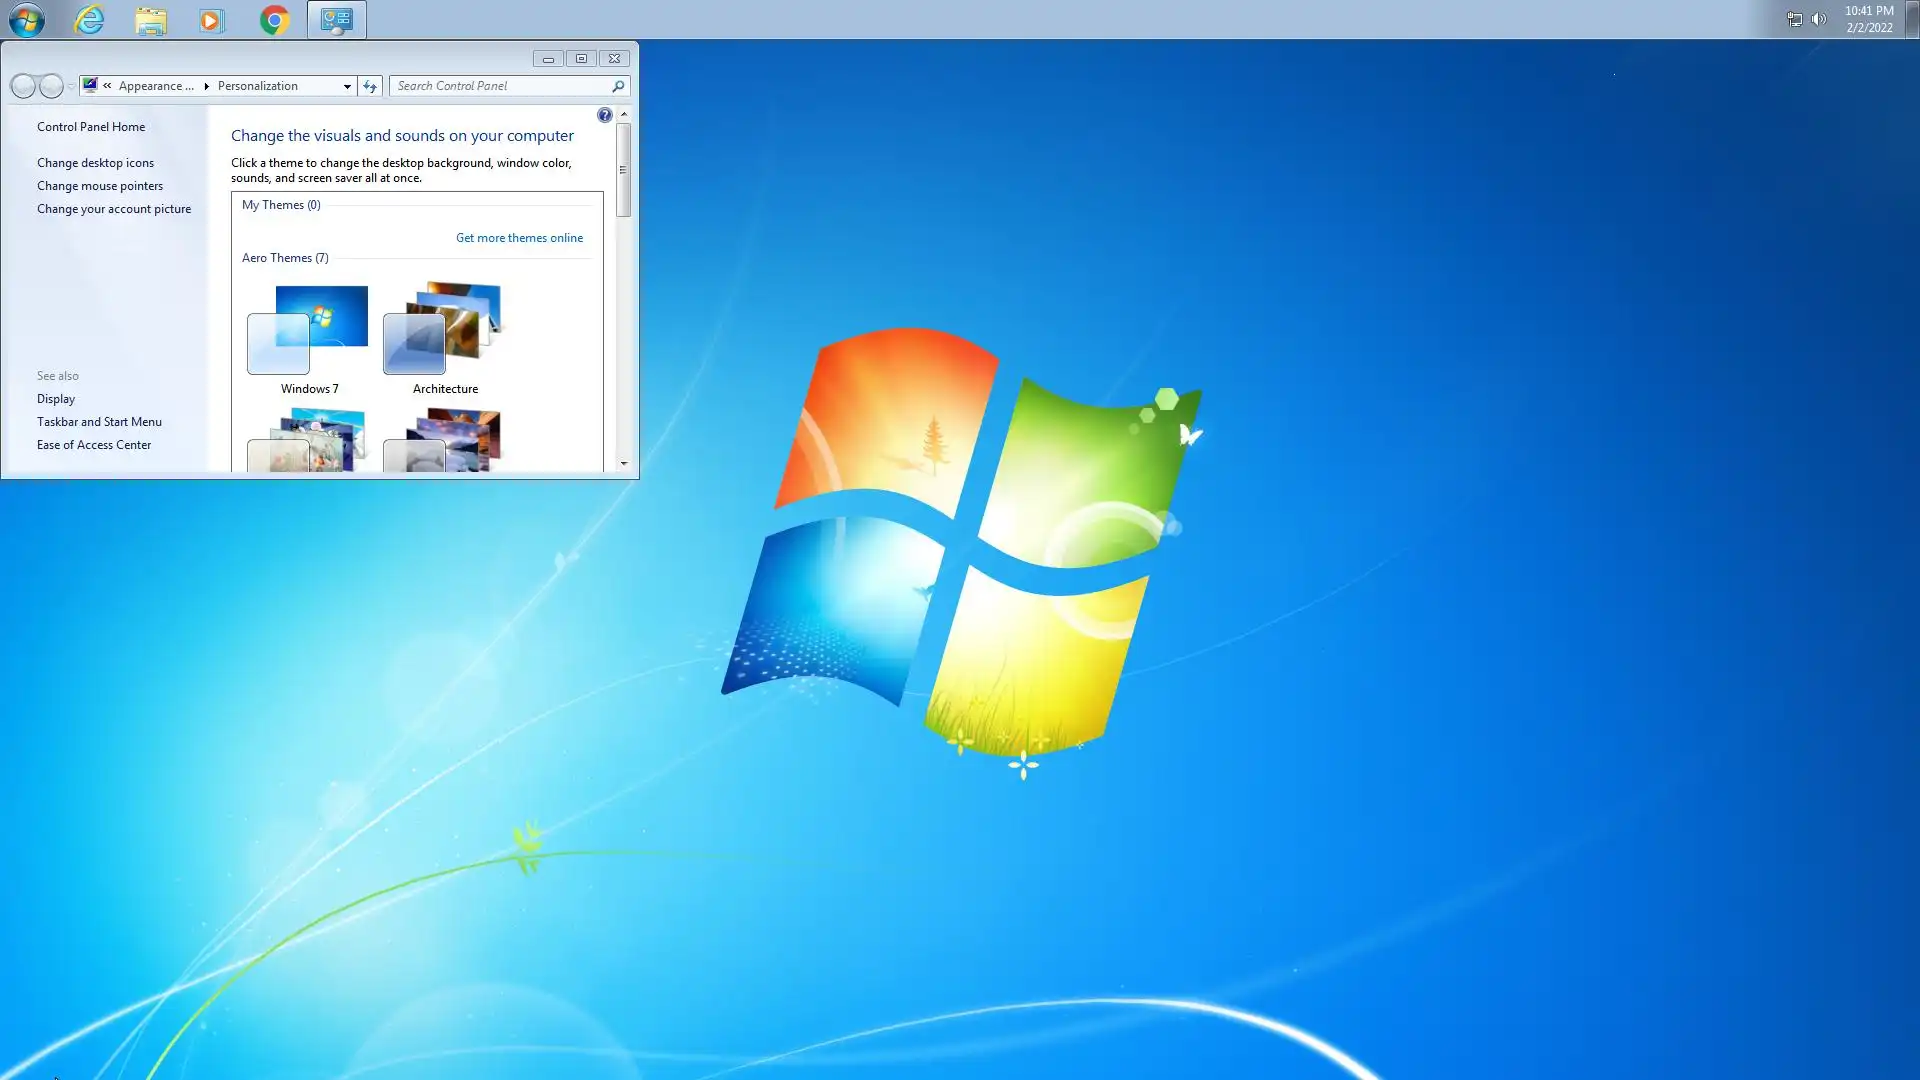Launch Internet Explorer from taskbar
This screenshot has width=1920, height=1080.
click(x=89, y=20)
